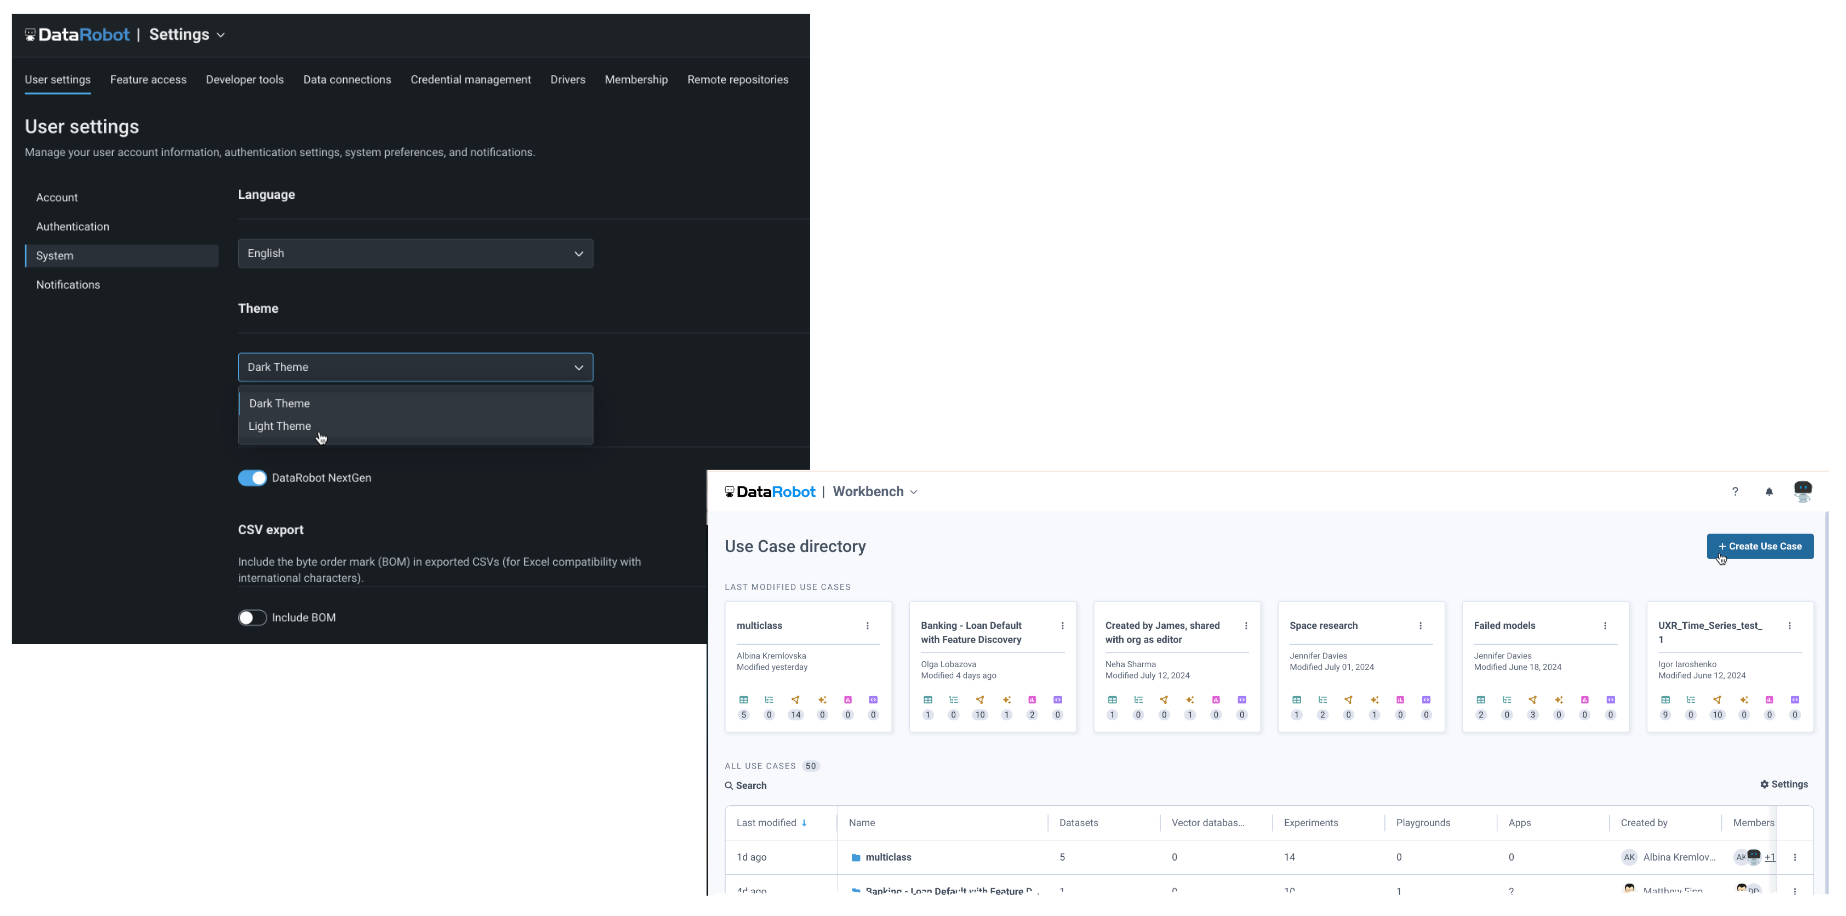The width and height of the screenshot is (1846, 916).
Task: Switch to the Developer tools tab
Action: click(245, 80)
